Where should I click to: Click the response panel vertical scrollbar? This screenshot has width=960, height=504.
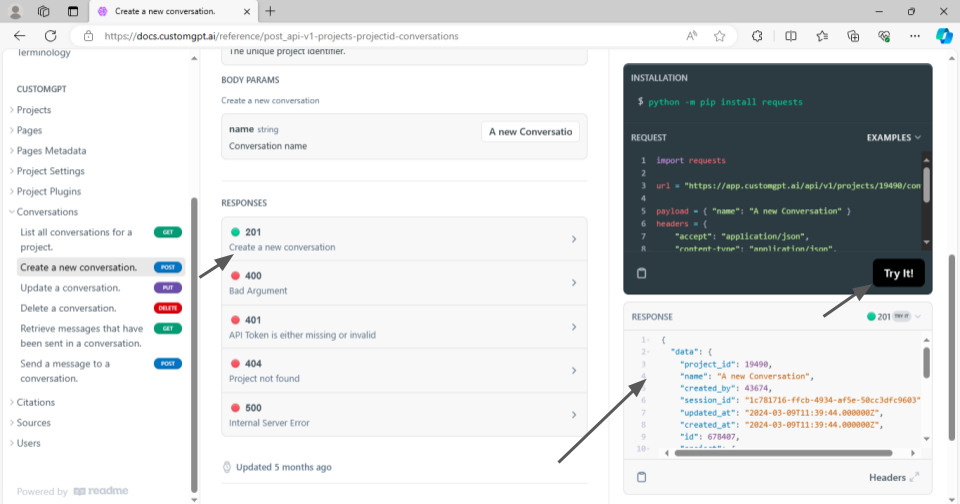(x=926, y=363)
